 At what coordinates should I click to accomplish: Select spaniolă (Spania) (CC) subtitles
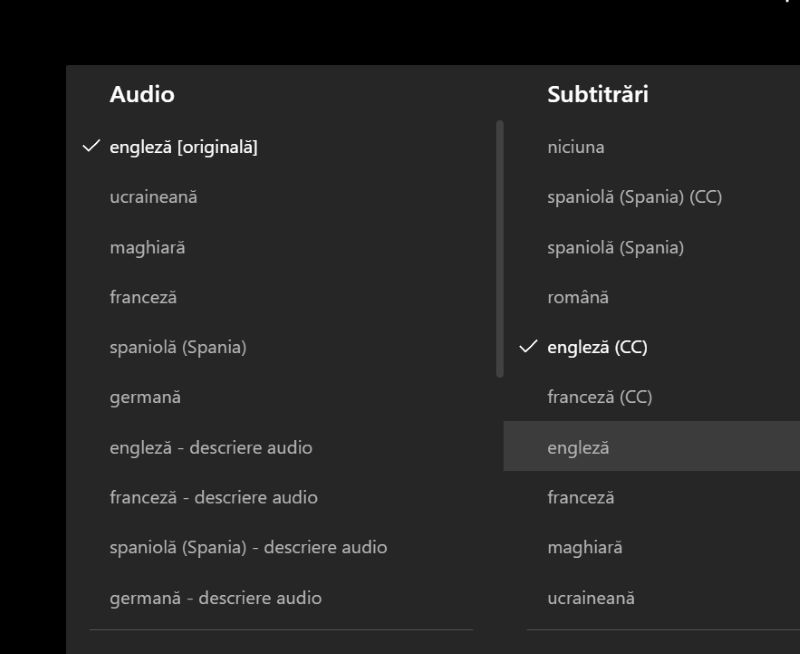pos(634,197)
